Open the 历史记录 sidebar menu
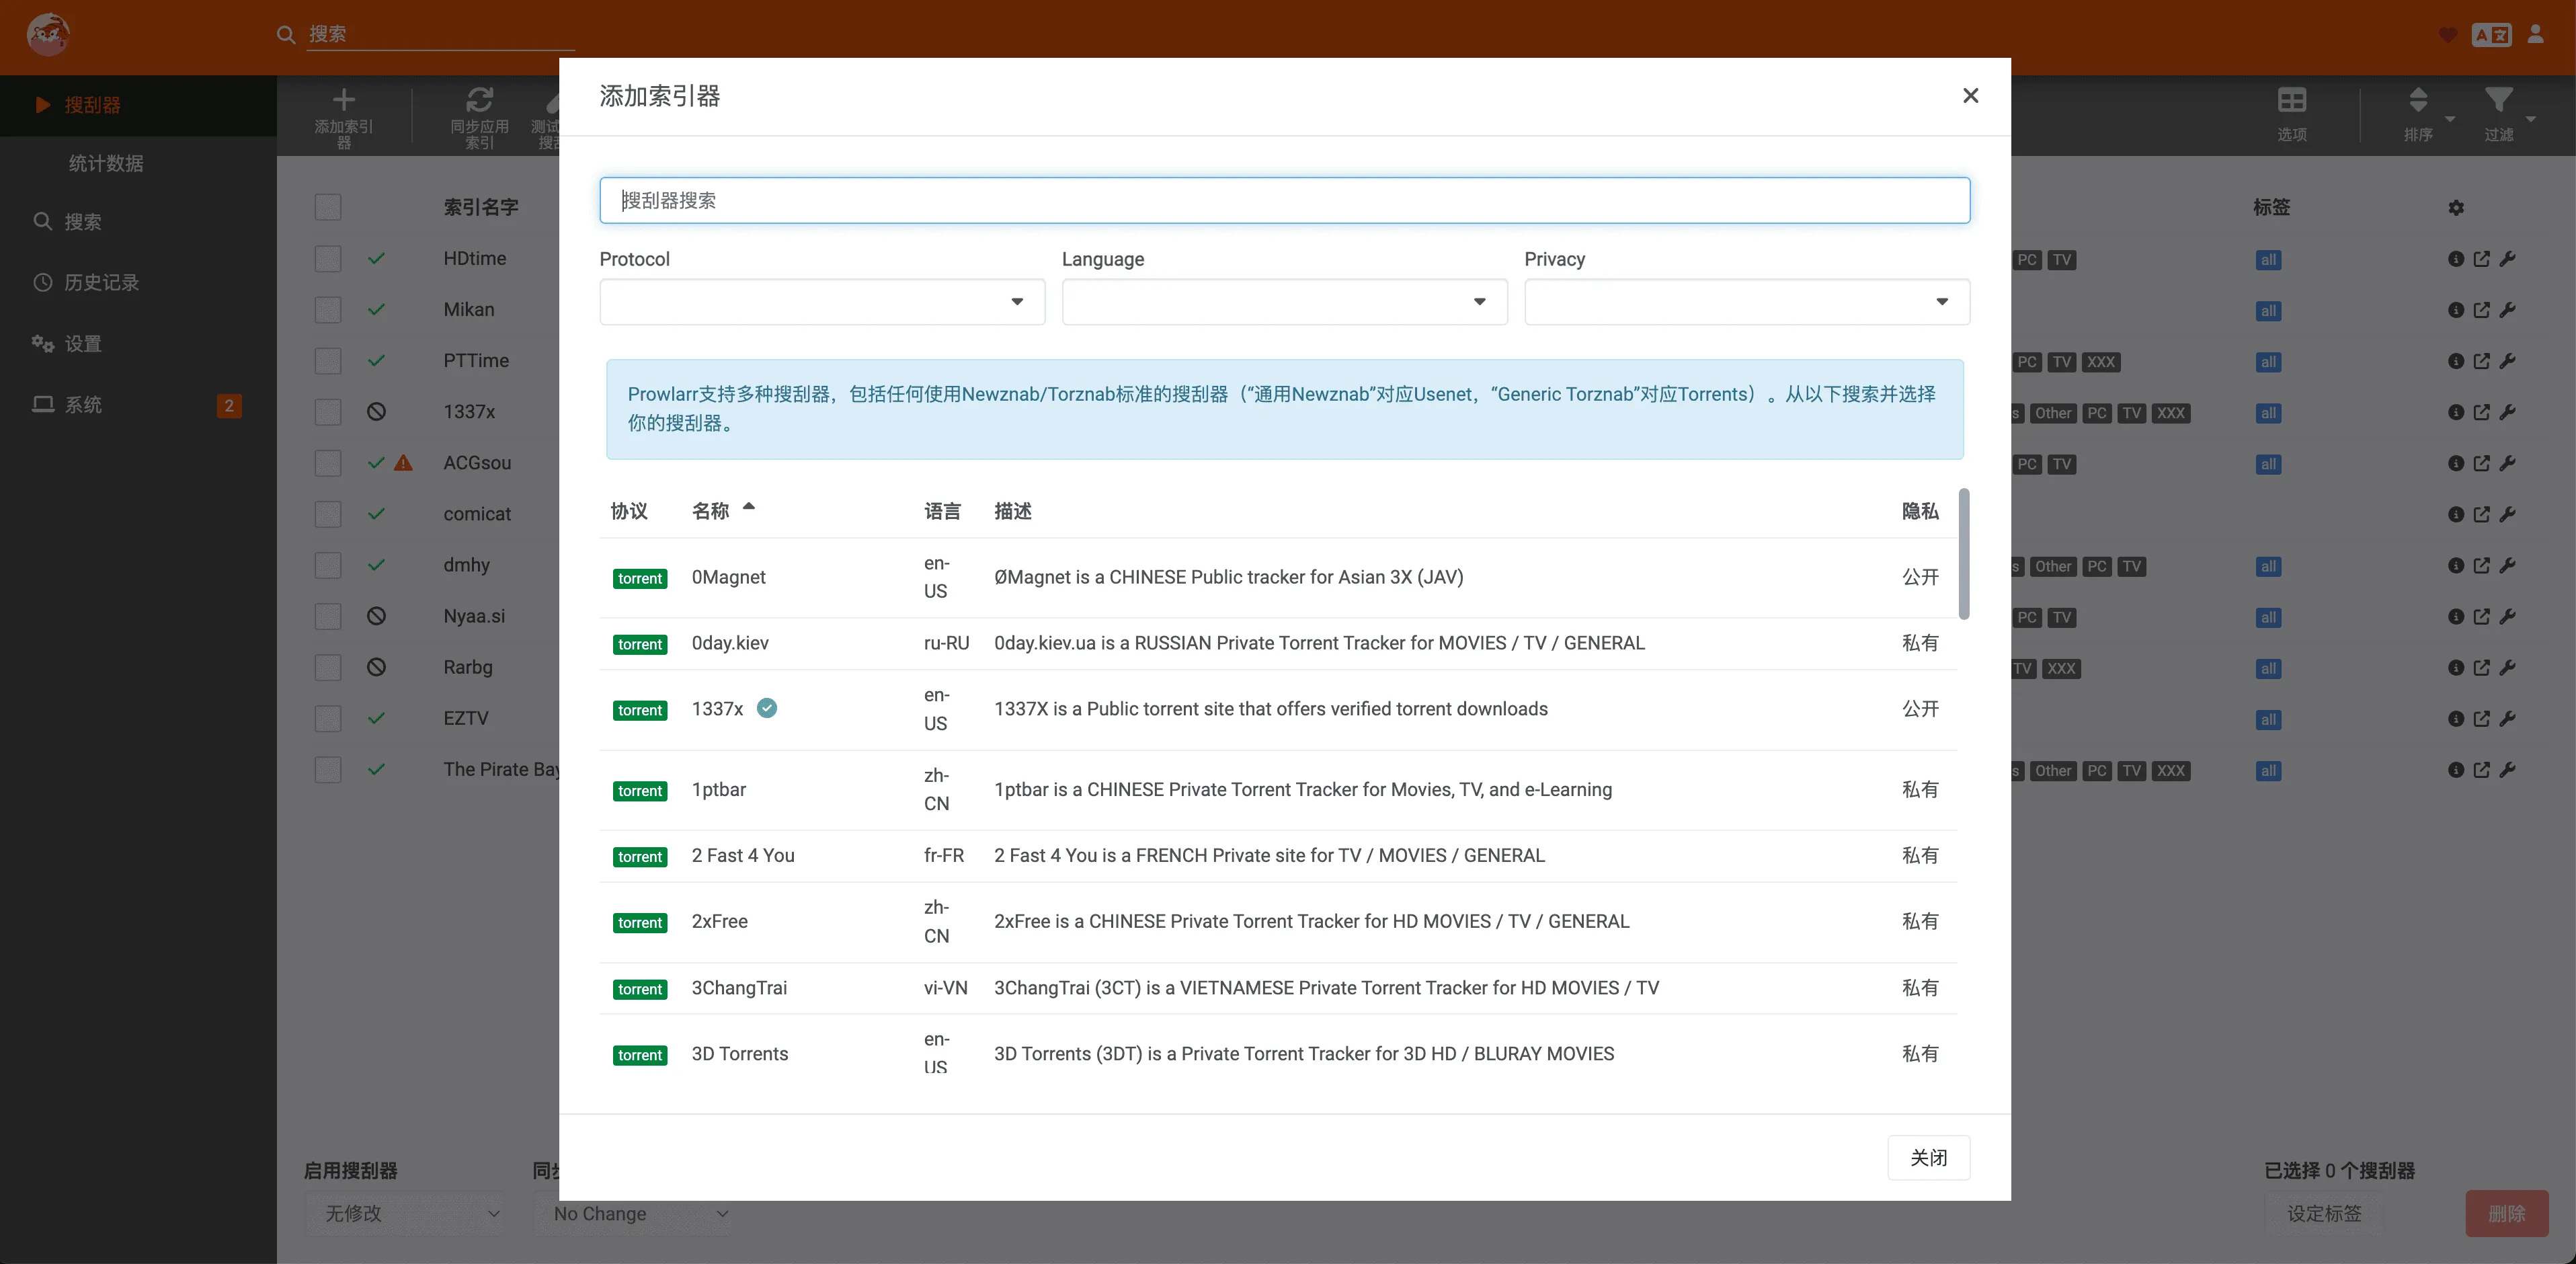The height and width of the screenshot is (1264, 2576). (101, 283)
